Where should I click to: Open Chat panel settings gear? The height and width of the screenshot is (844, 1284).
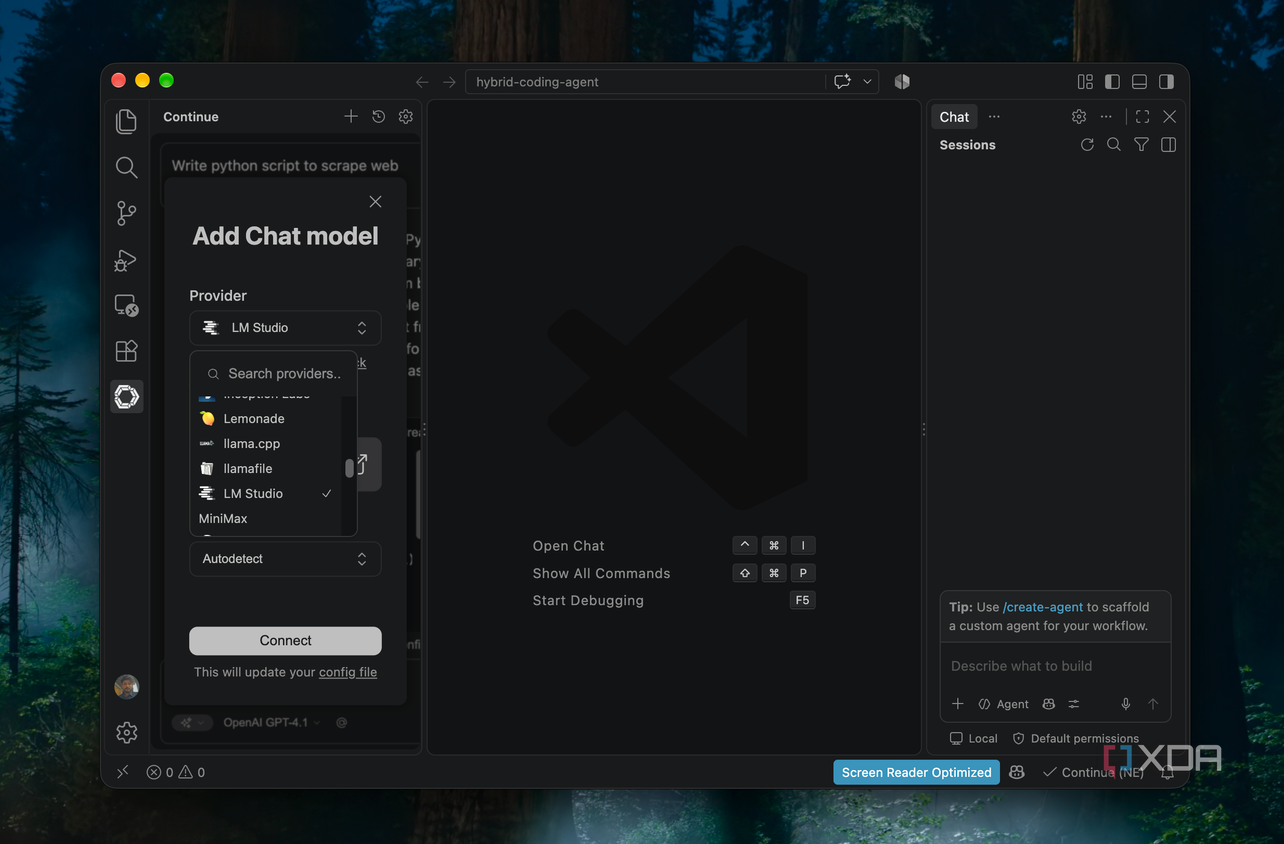click(x=1079, y=117)
